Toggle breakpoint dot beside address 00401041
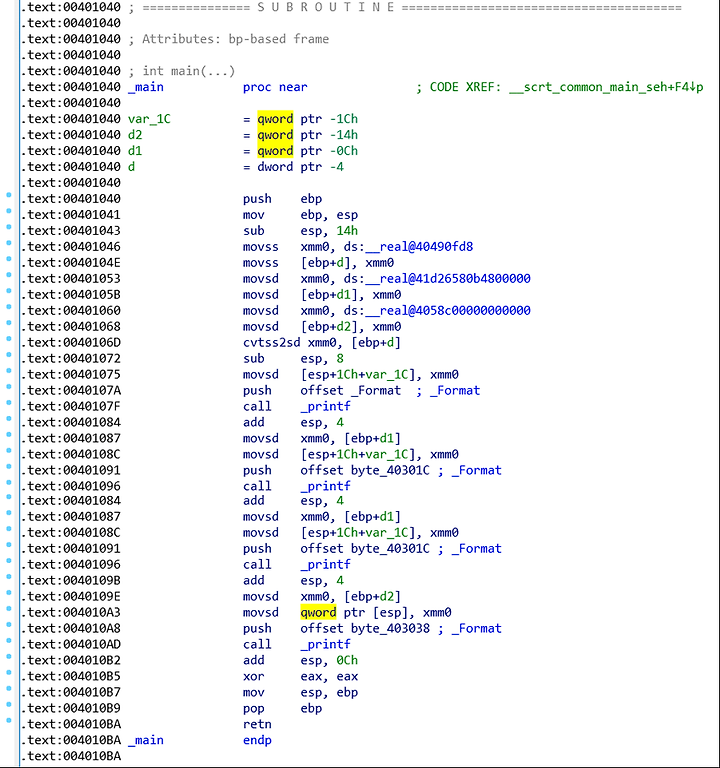Viewport: 720px width, 768px height. click(x=9, y=211)
